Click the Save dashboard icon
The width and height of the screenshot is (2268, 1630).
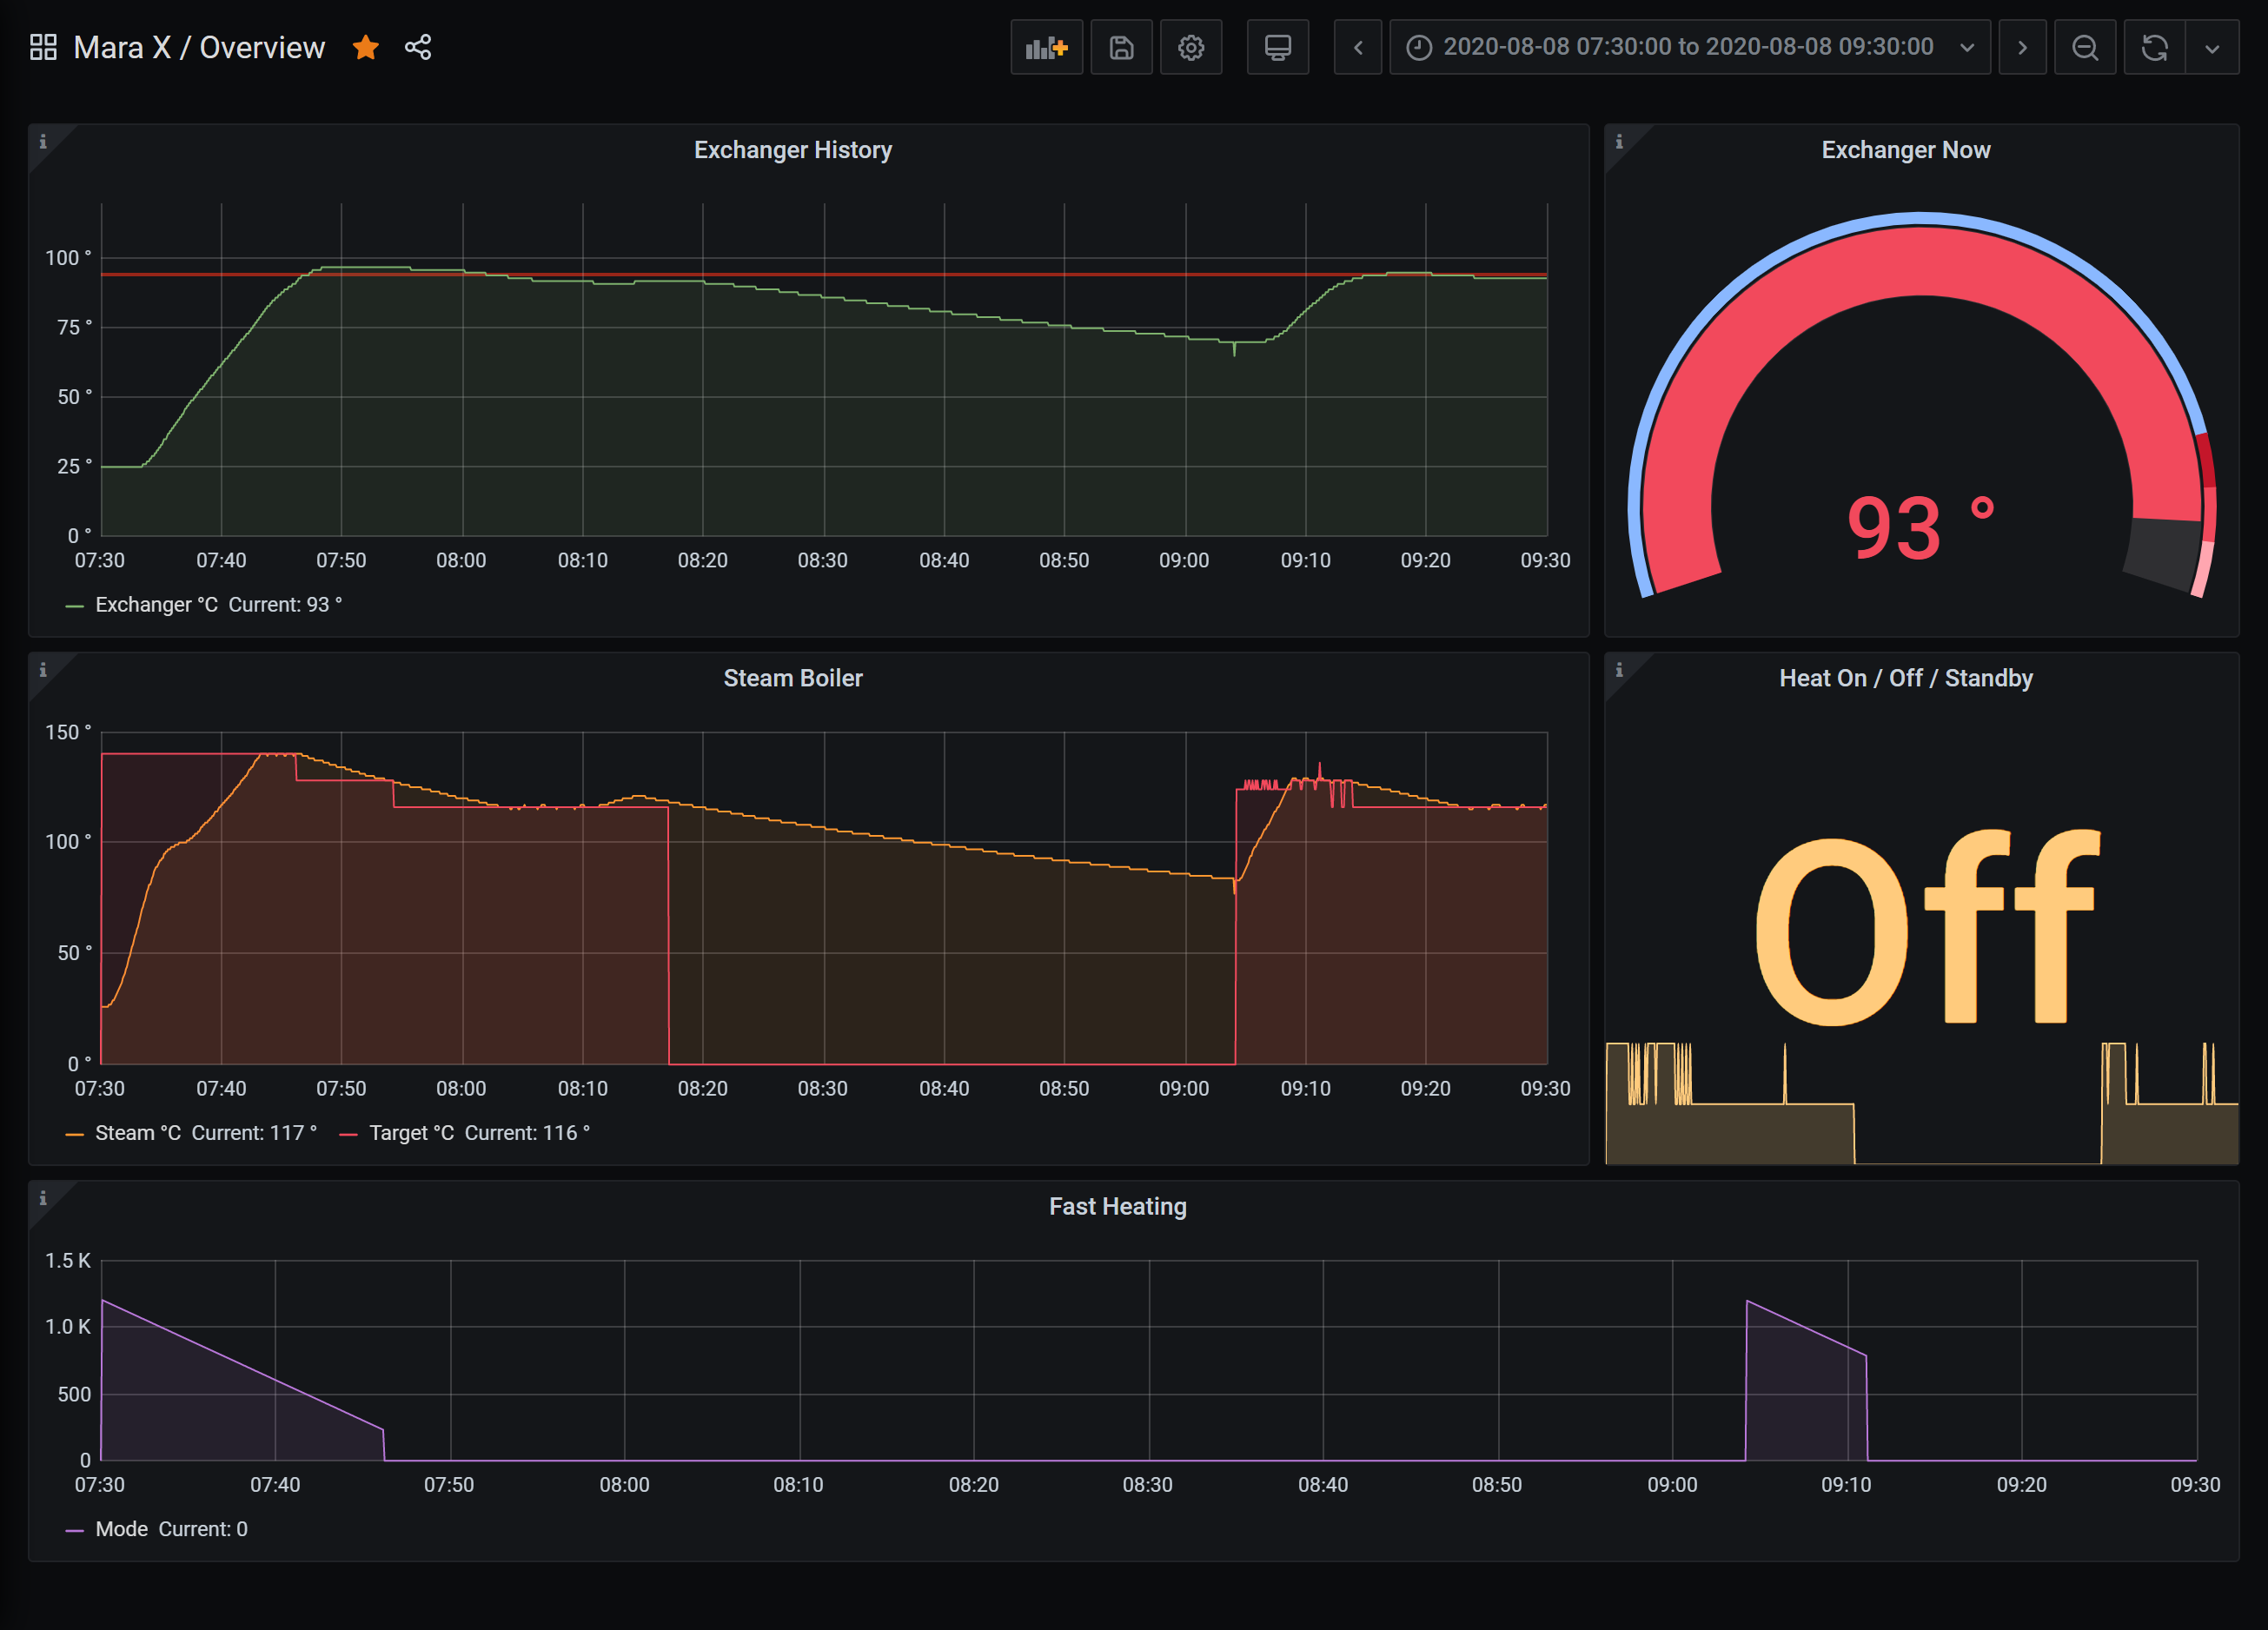[x=1121, y=47]
